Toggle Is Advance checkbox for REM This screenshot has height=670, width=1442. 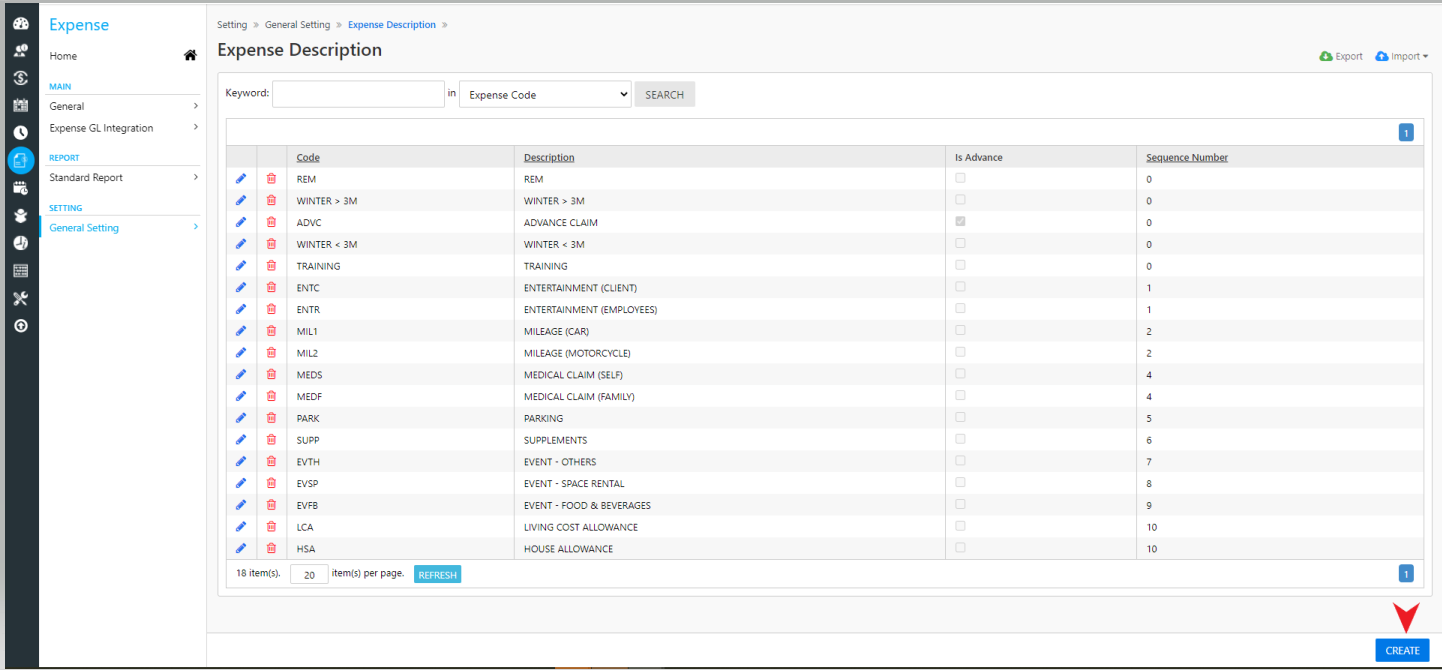[x=961, y=178]
